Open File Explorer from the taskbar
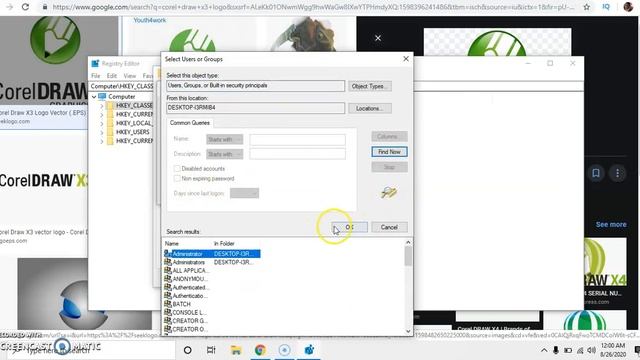 (x=236, y=350)
